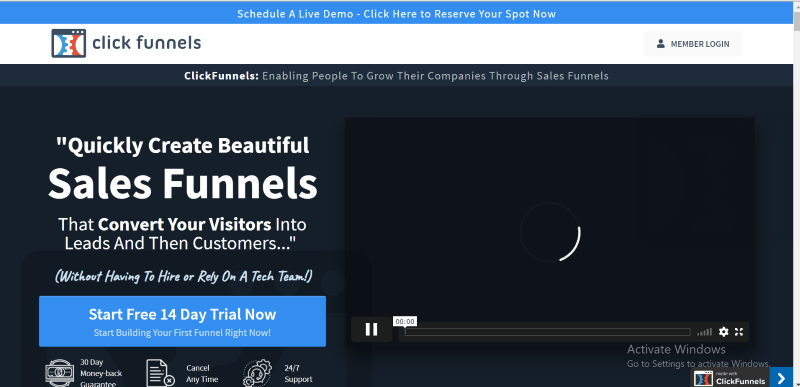Enter fullscreen with the video expand icon

[x=739, y=332]
